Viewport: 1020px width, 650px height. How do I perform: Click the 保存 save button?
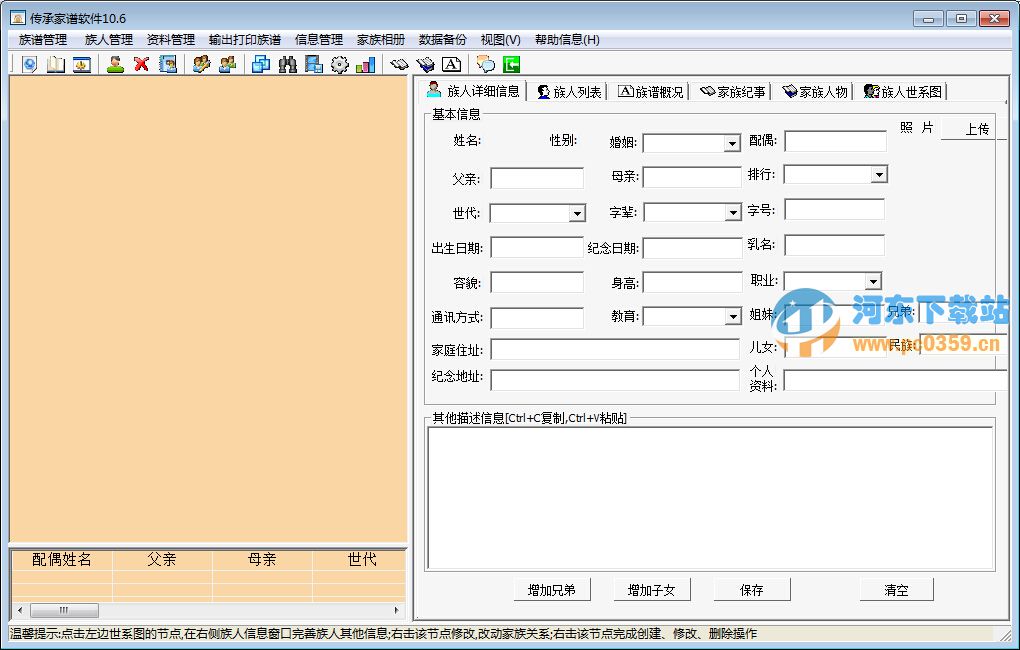[x=752, y=589]
